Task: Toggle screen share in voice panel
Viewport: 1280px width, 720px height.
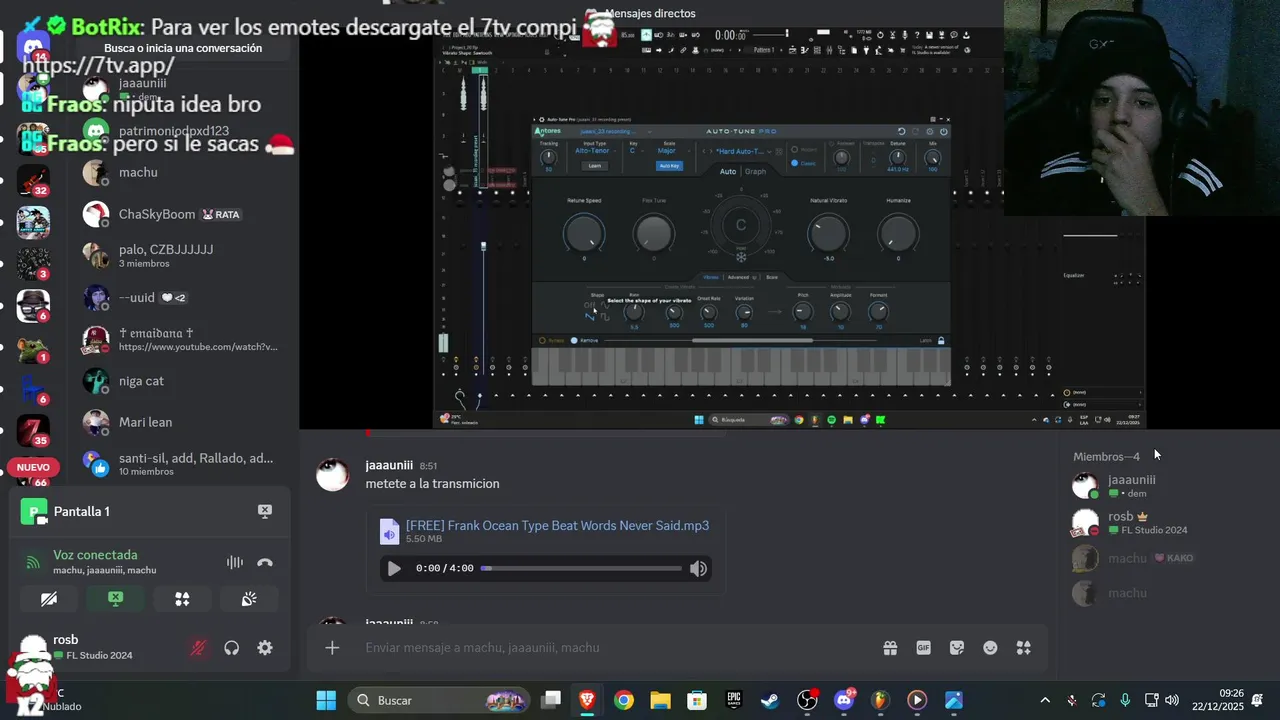Action: tap(115, 599)
